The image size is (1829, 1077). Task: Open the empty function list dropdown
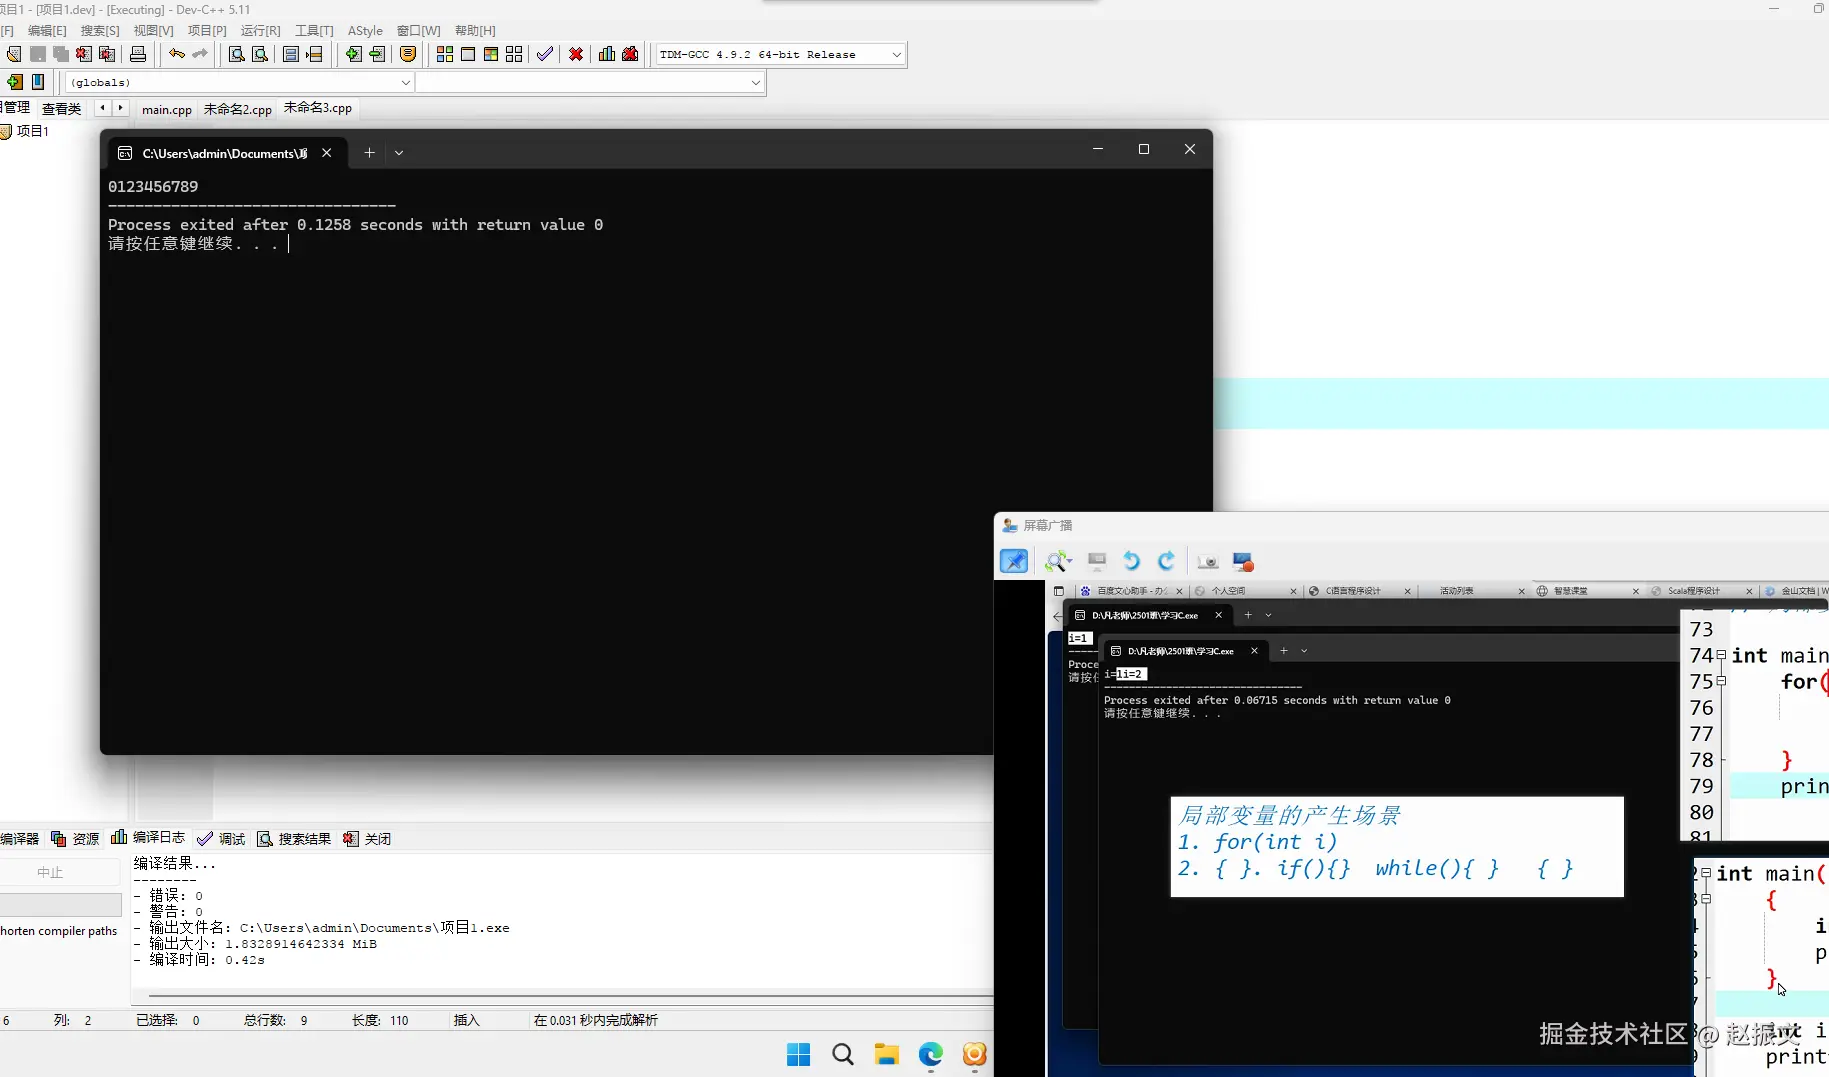755,82
